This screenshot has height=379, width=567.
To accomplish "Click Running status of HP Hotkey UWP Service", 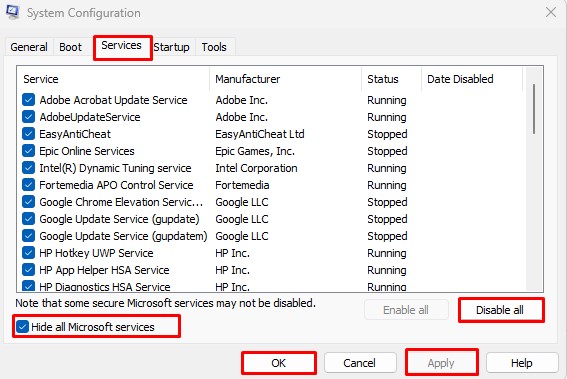I will (x=387, y=253).
